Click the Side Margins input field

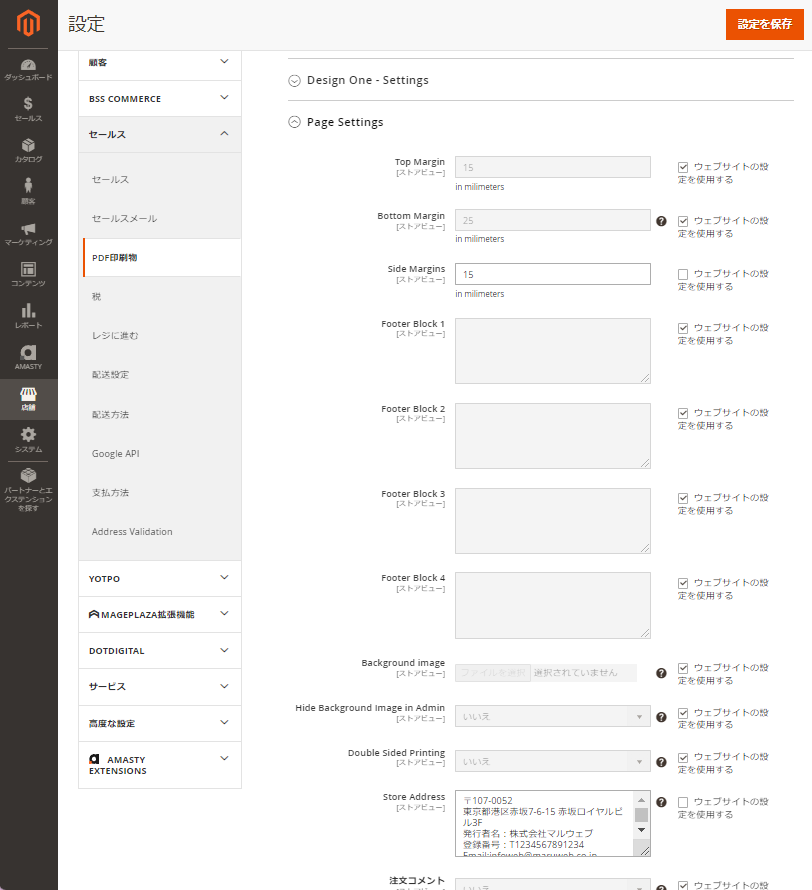553,274
